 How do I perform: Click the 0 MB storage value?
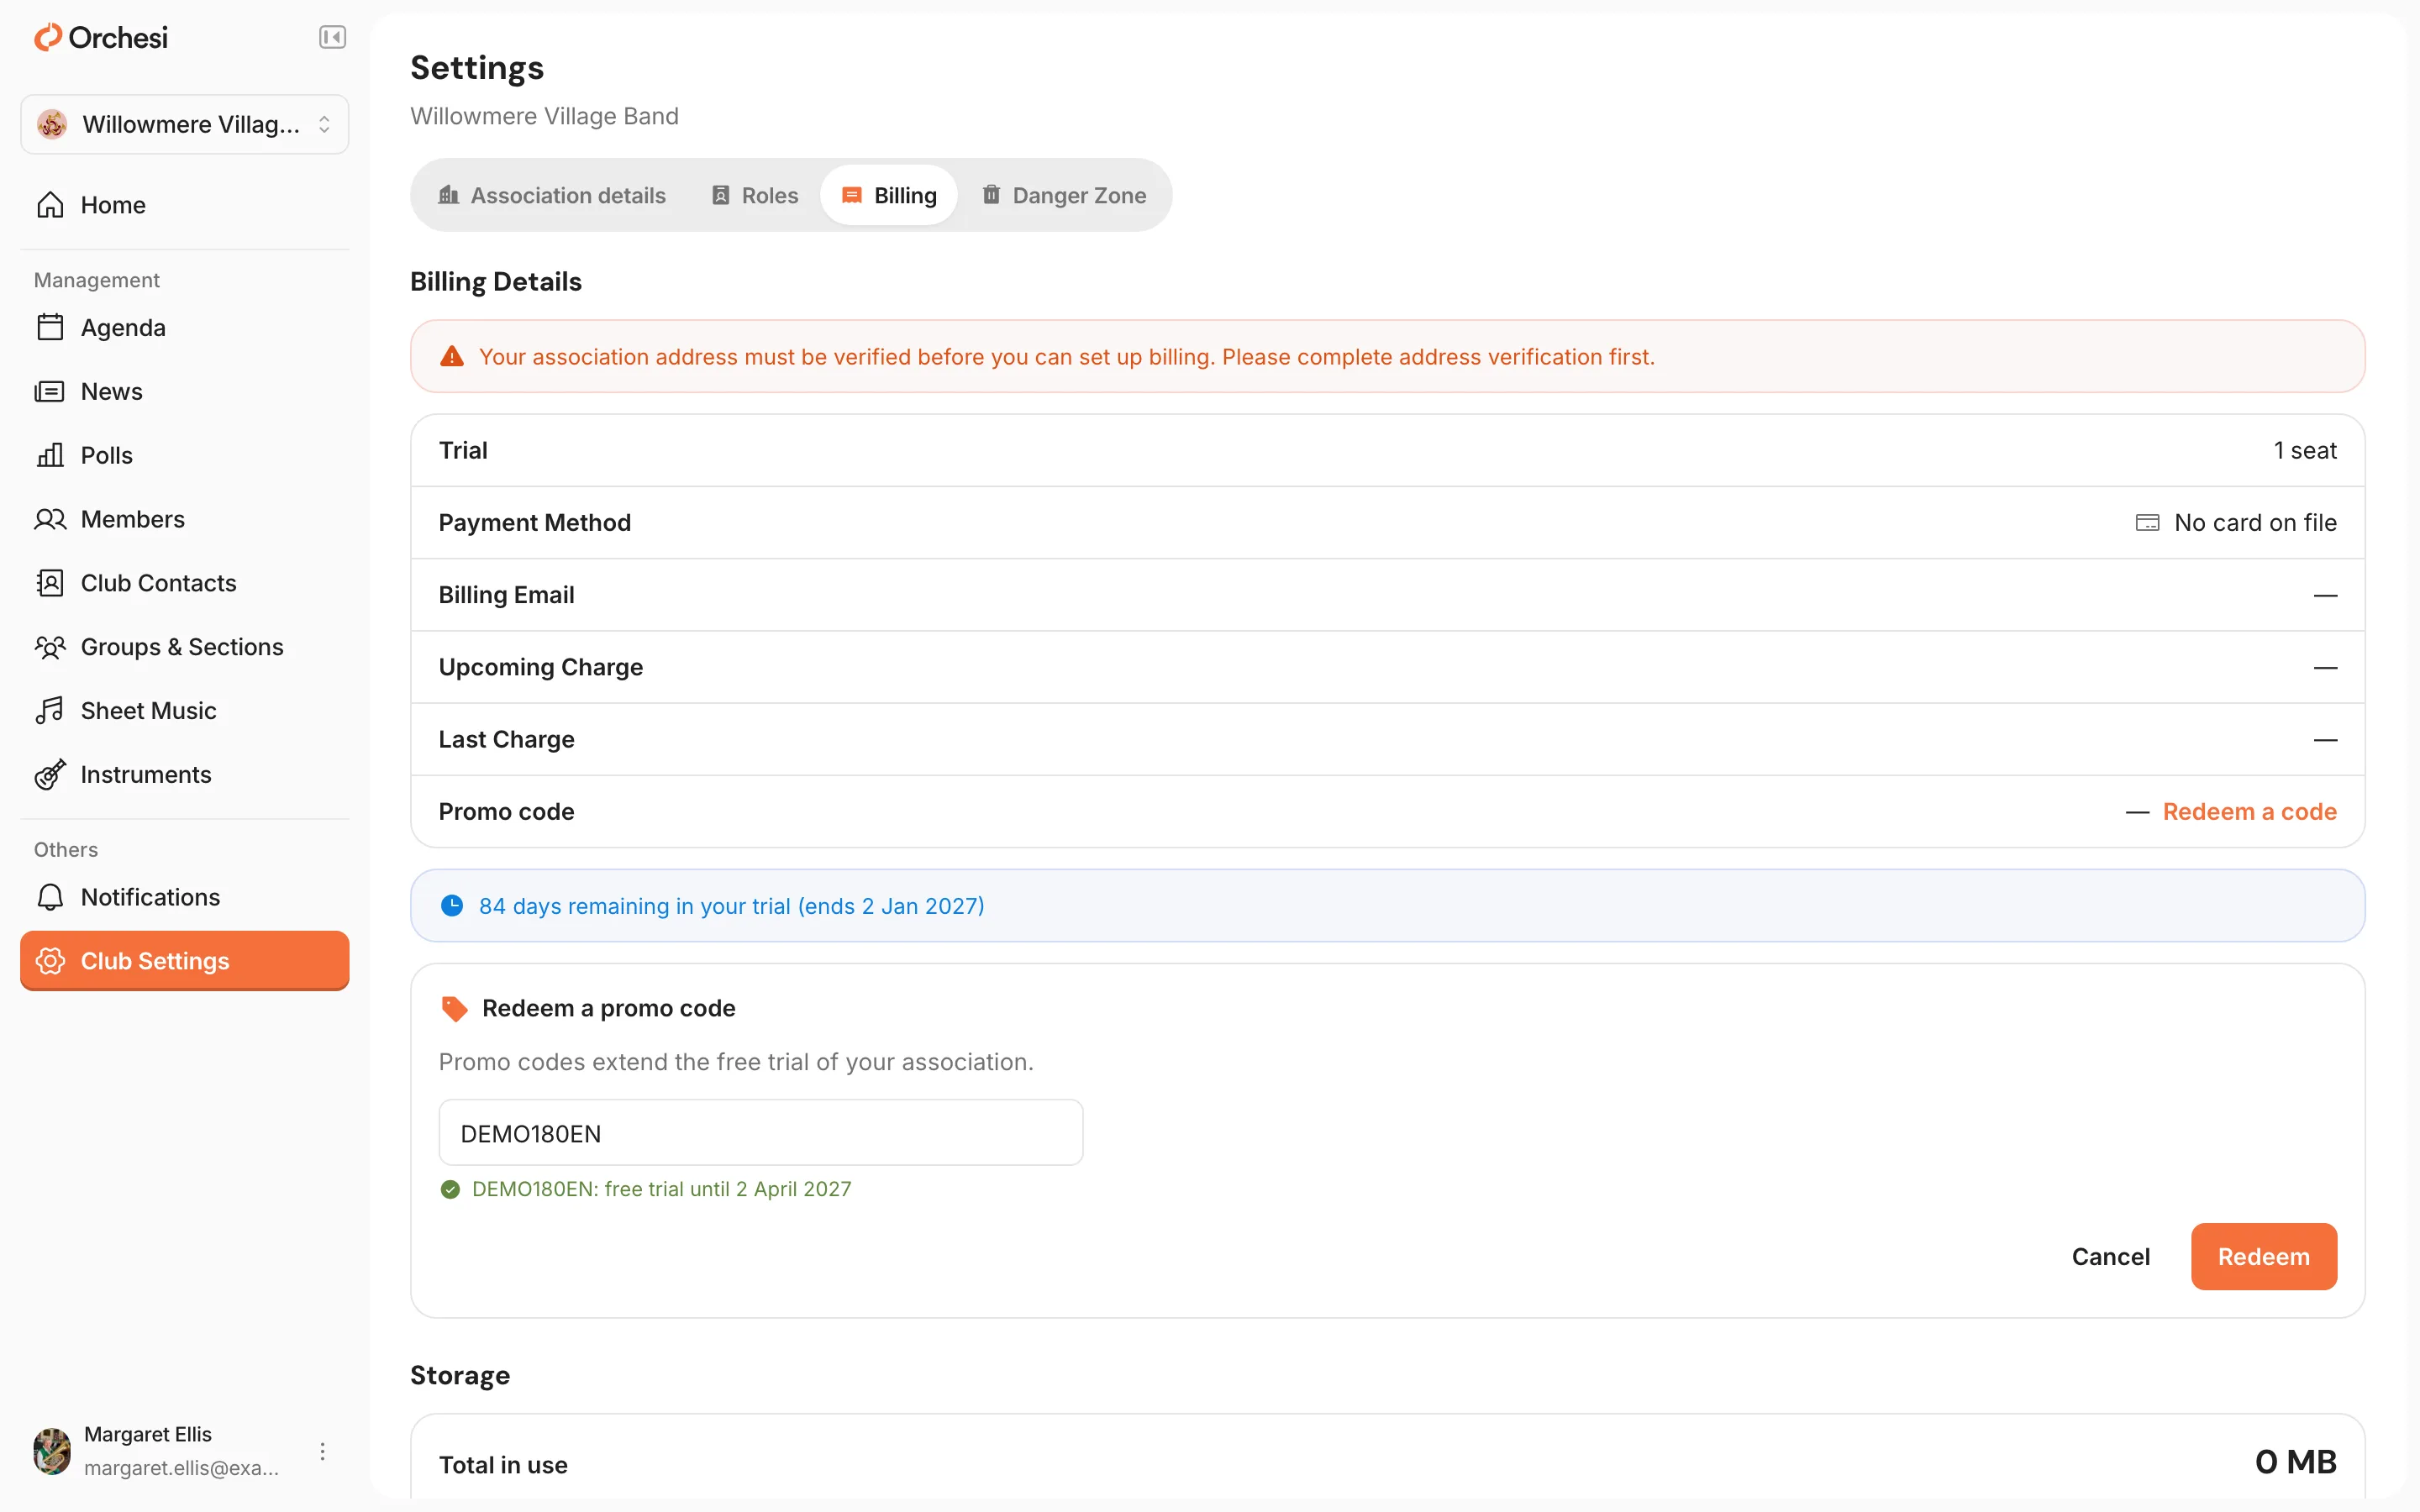pos(2295,1462)
